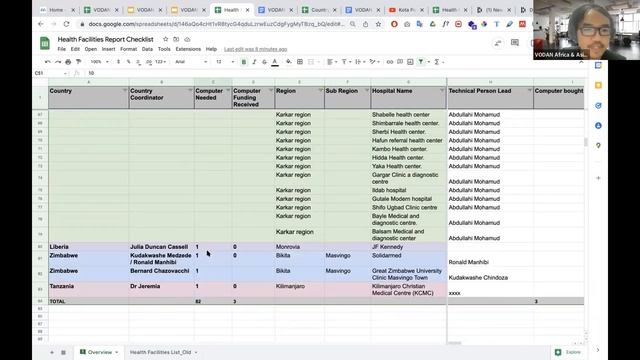Open the File menu

point(62,49)
